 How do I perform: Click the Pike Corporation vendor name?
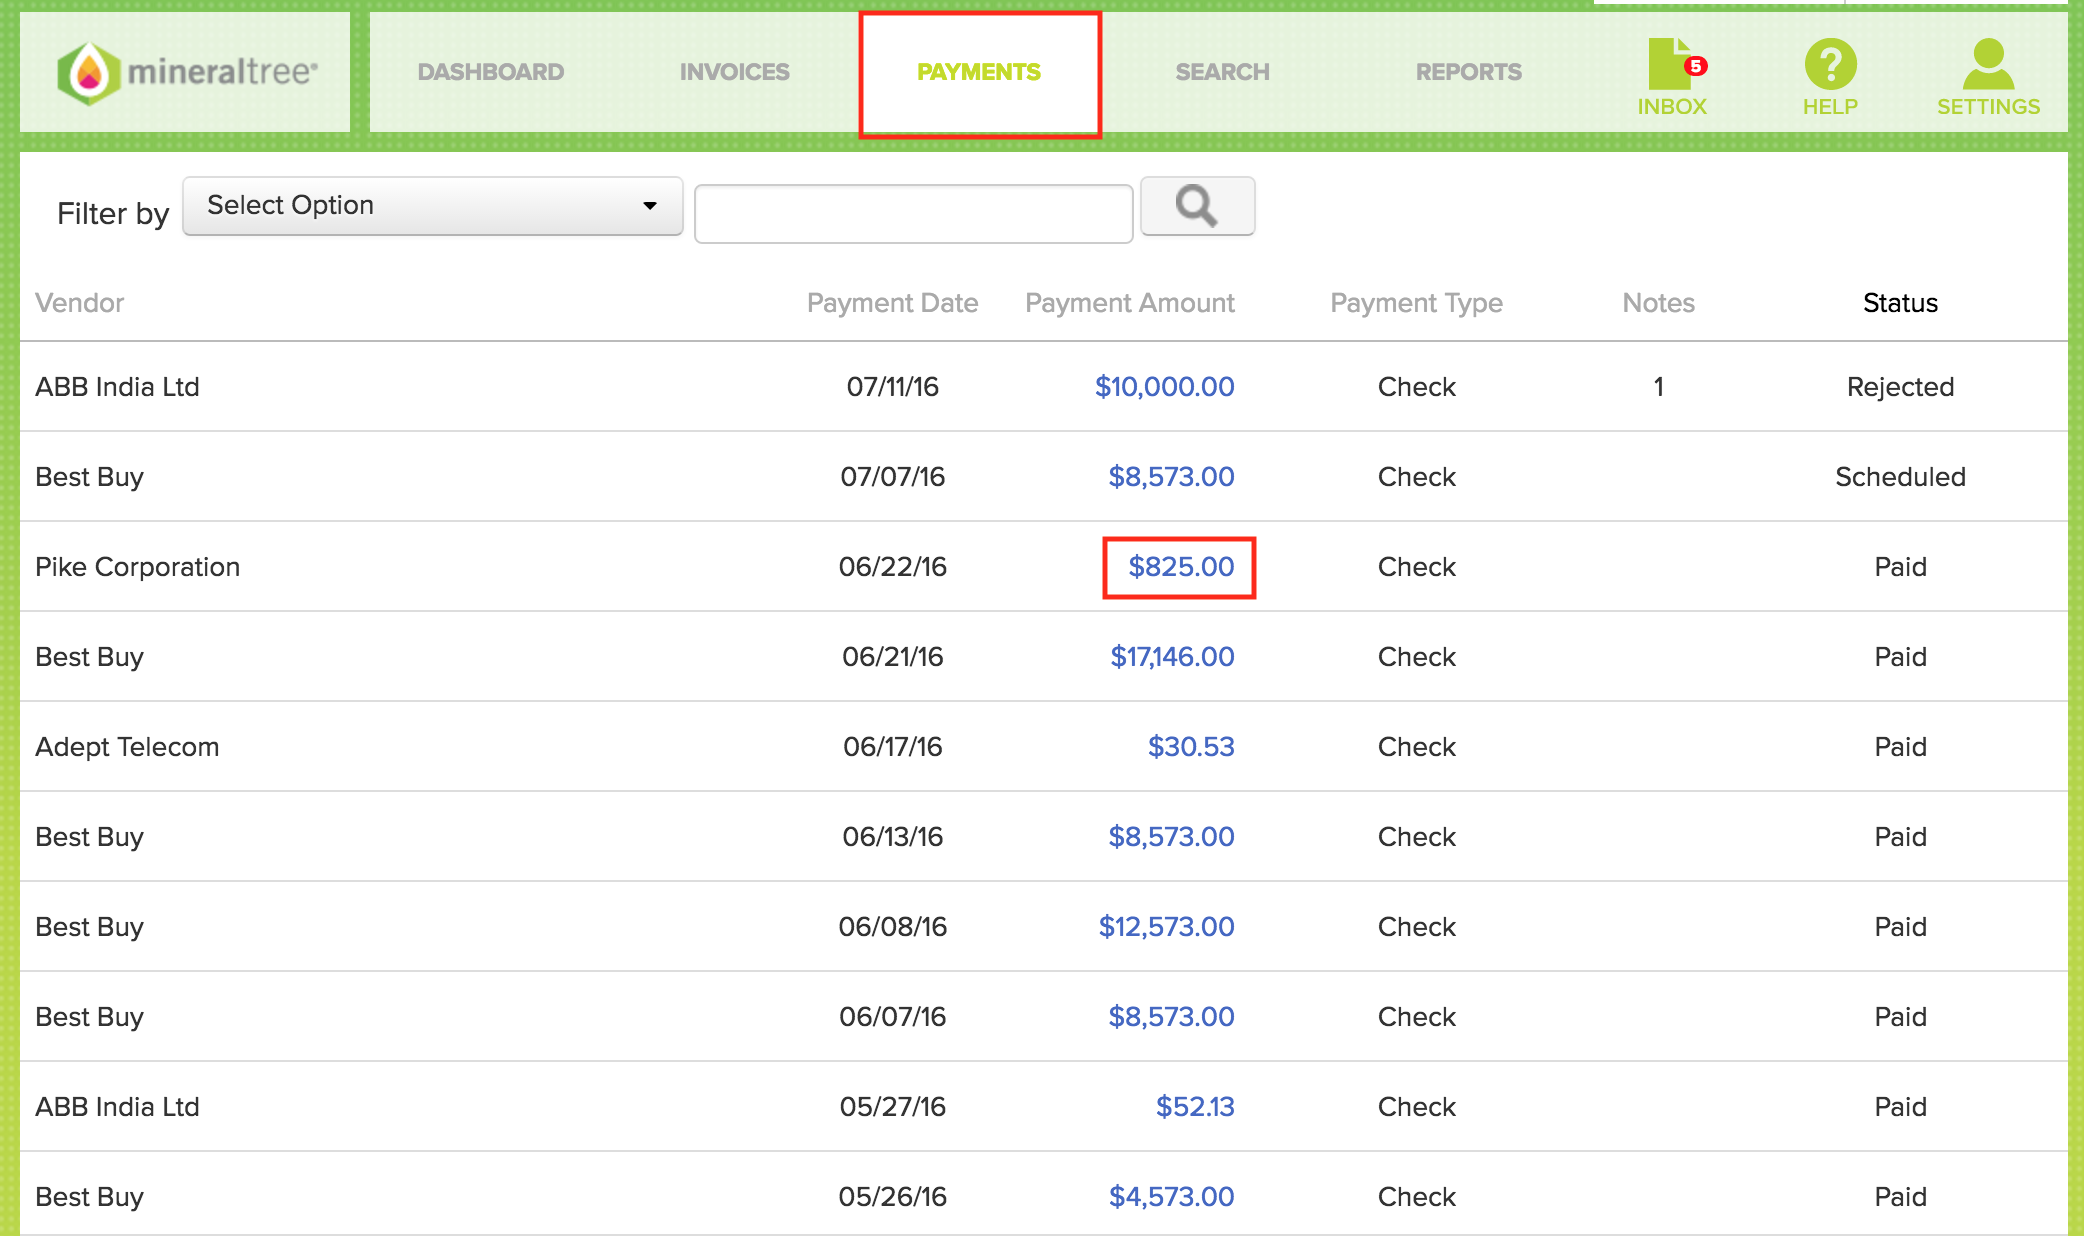coord(138,567)
